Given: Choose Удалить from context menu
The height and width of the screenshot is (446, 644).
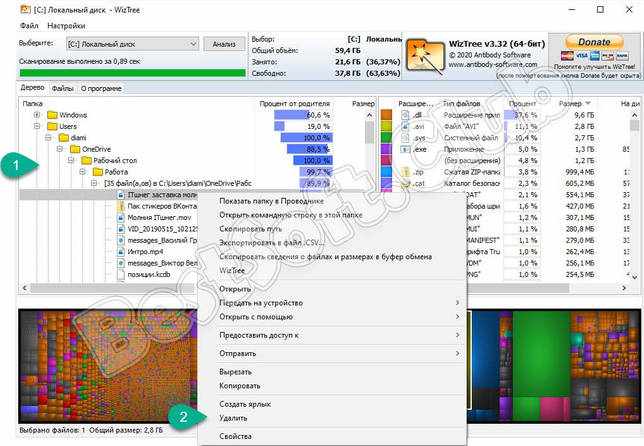Looking at the screenshot, I should pyautogui.click(x=233, y=418).
